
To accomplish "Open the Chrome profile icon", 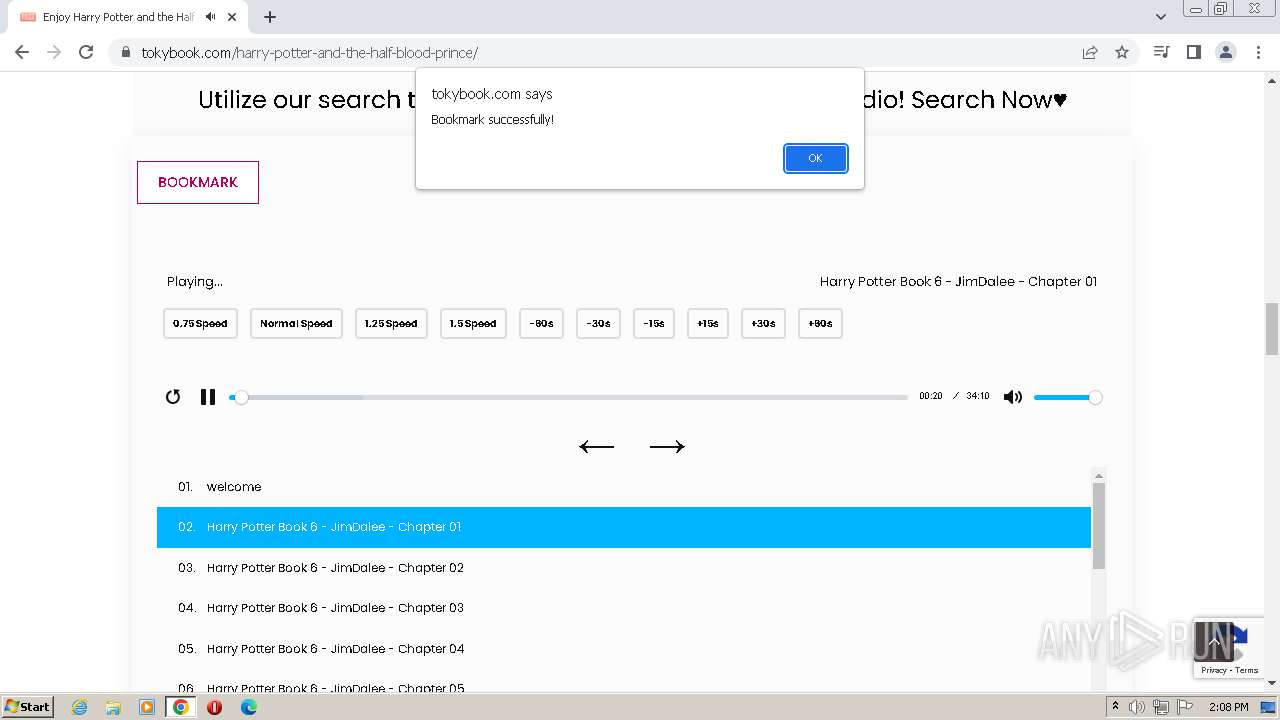I will (1225, 52).
